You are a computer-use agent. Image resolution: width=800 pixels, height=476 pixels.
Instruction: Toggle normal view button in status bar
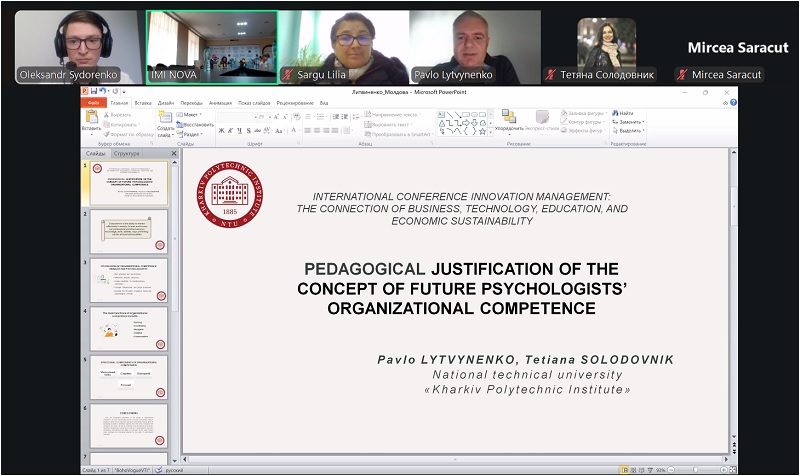625,469
